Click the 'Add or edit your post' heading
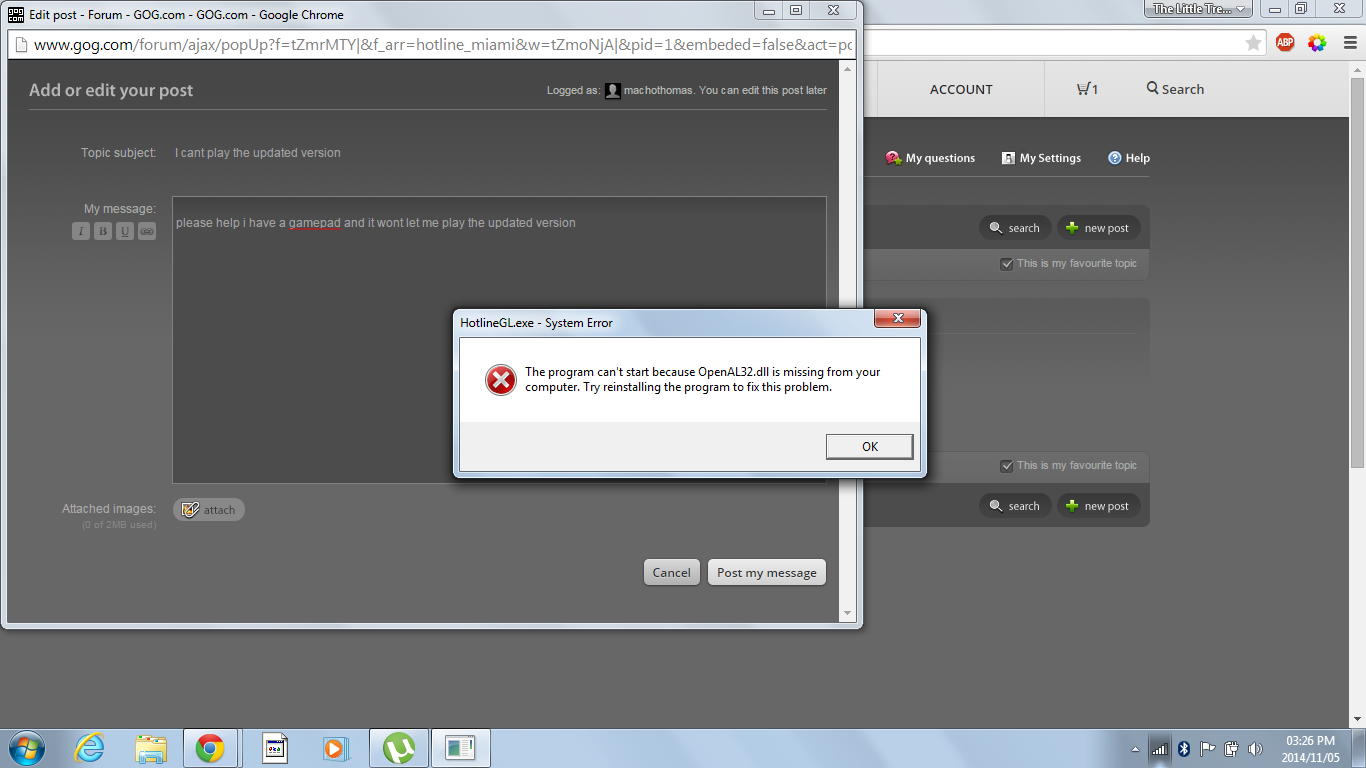The image size is (1366, 768). (111, 90)
